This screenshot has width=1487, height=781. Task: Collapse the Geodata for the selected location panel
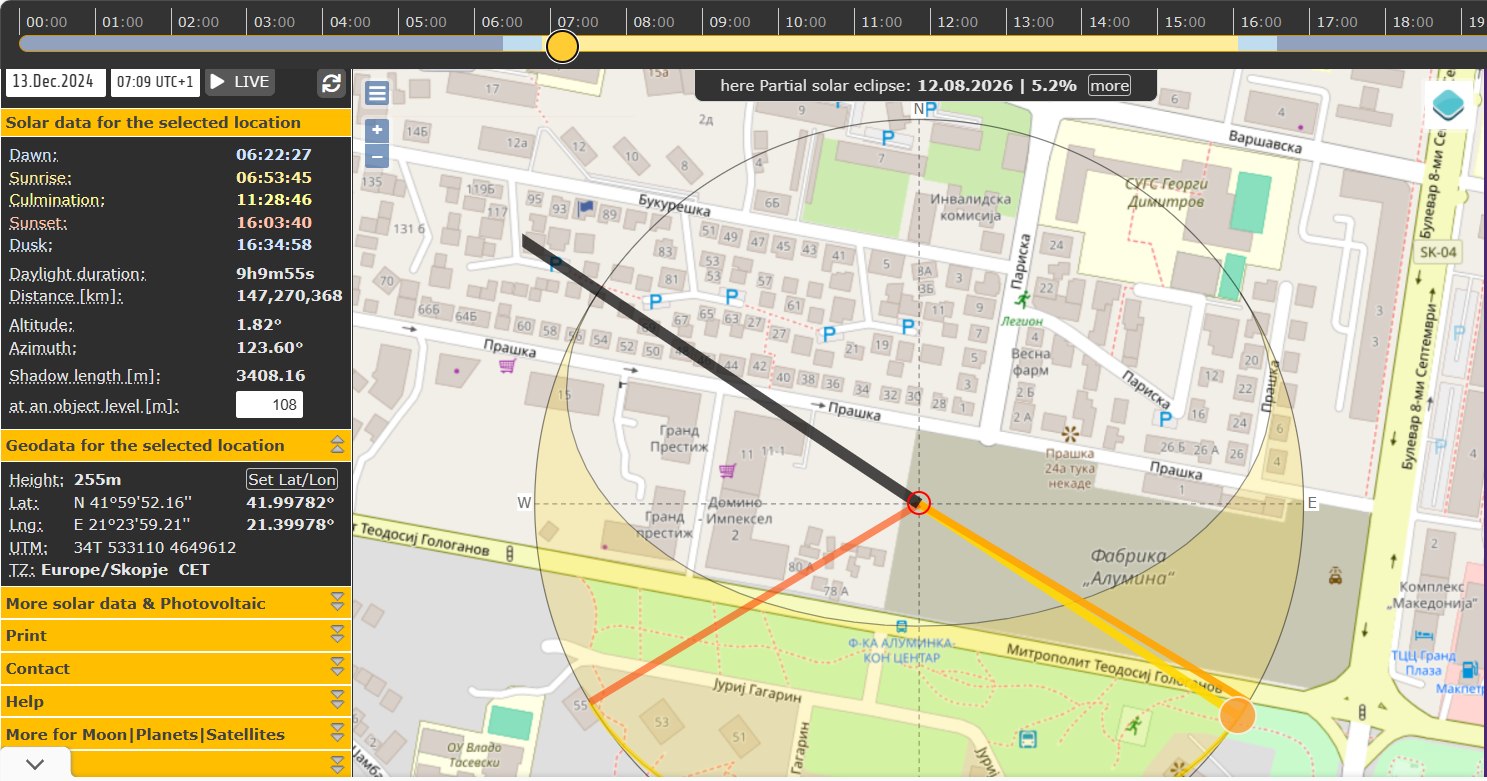[x=337, y=445]
